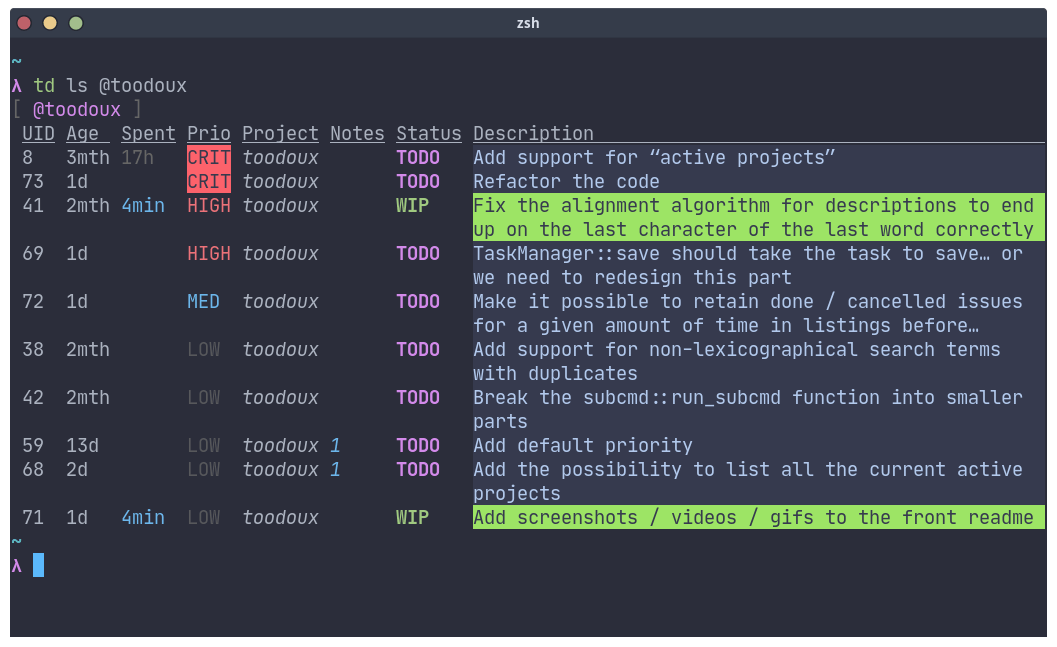
Task: Click the @toodoux filter label in brackets
Action: click(x=77, y=109)
